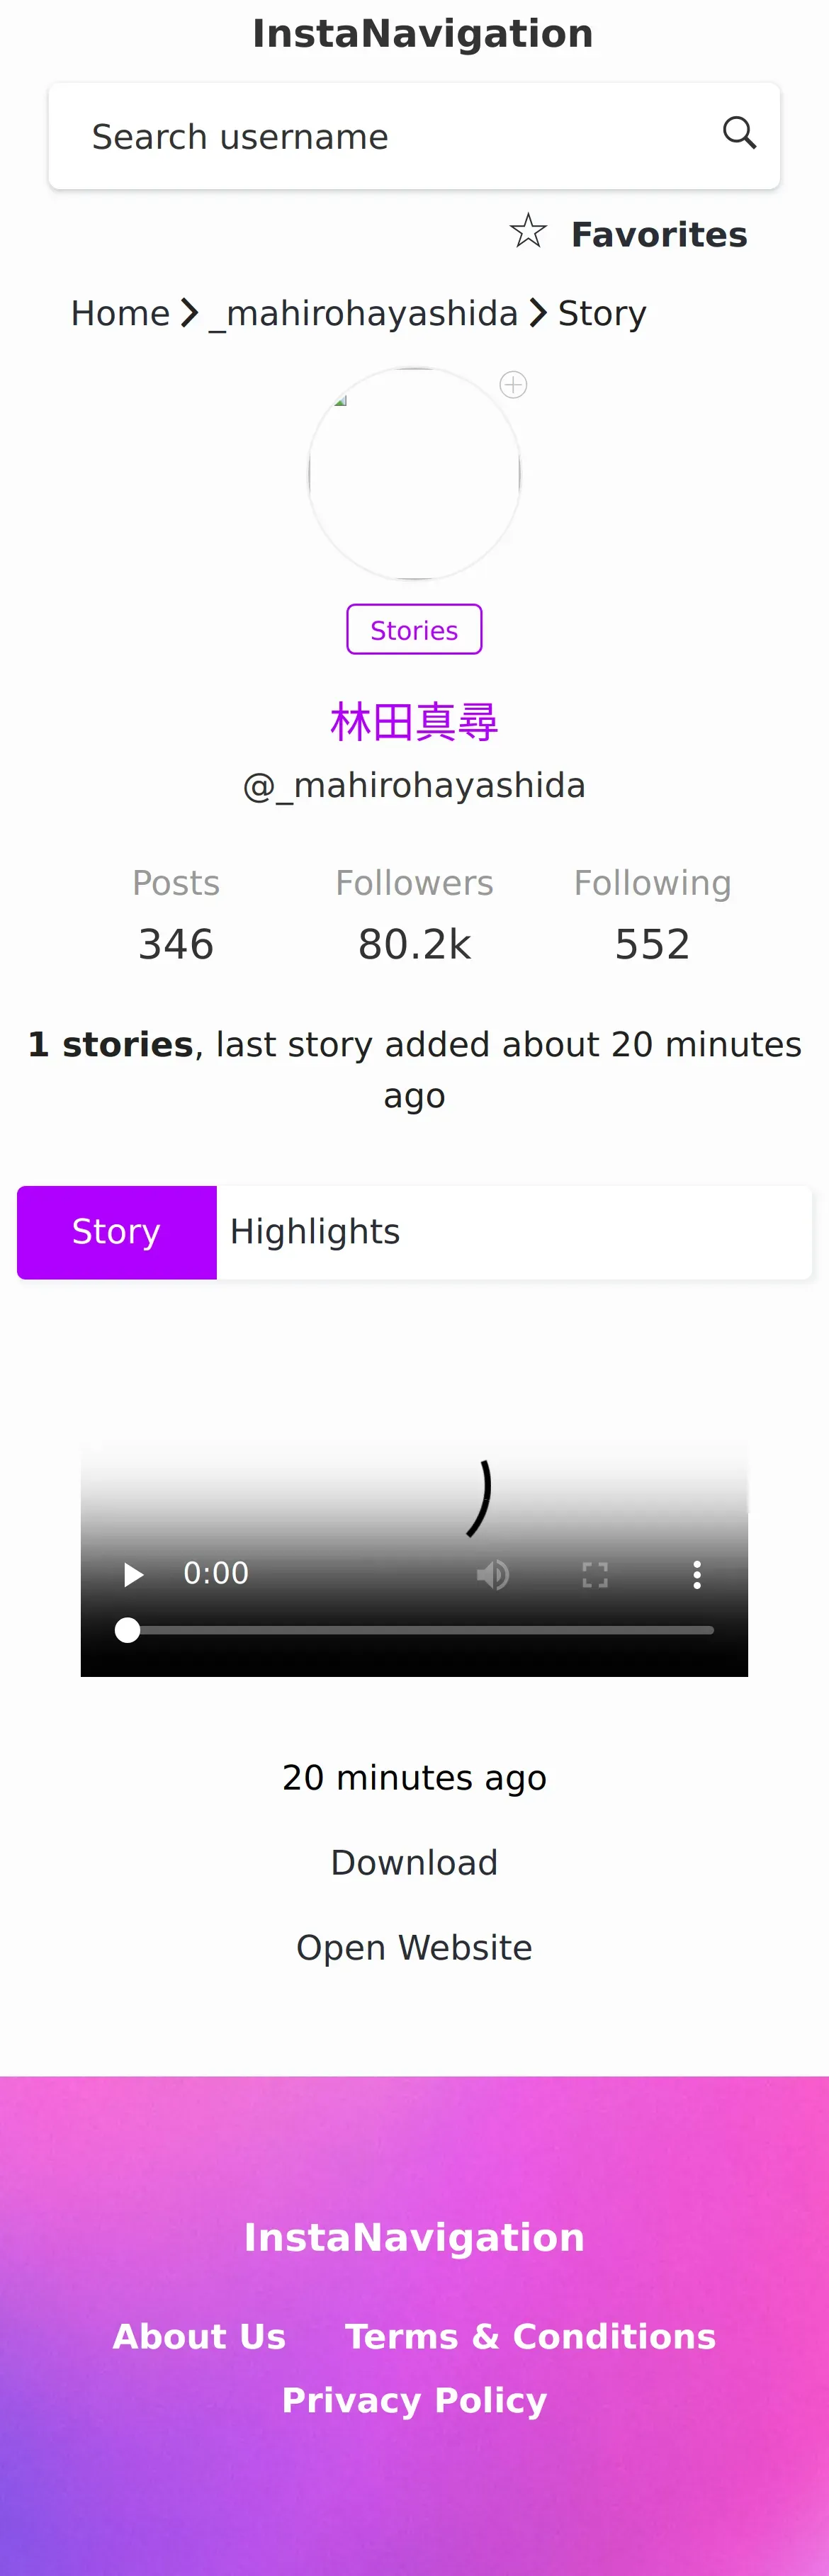Click the Favorites star icon
This screenshot has height=2576, width=829.
tap(528, 232)
